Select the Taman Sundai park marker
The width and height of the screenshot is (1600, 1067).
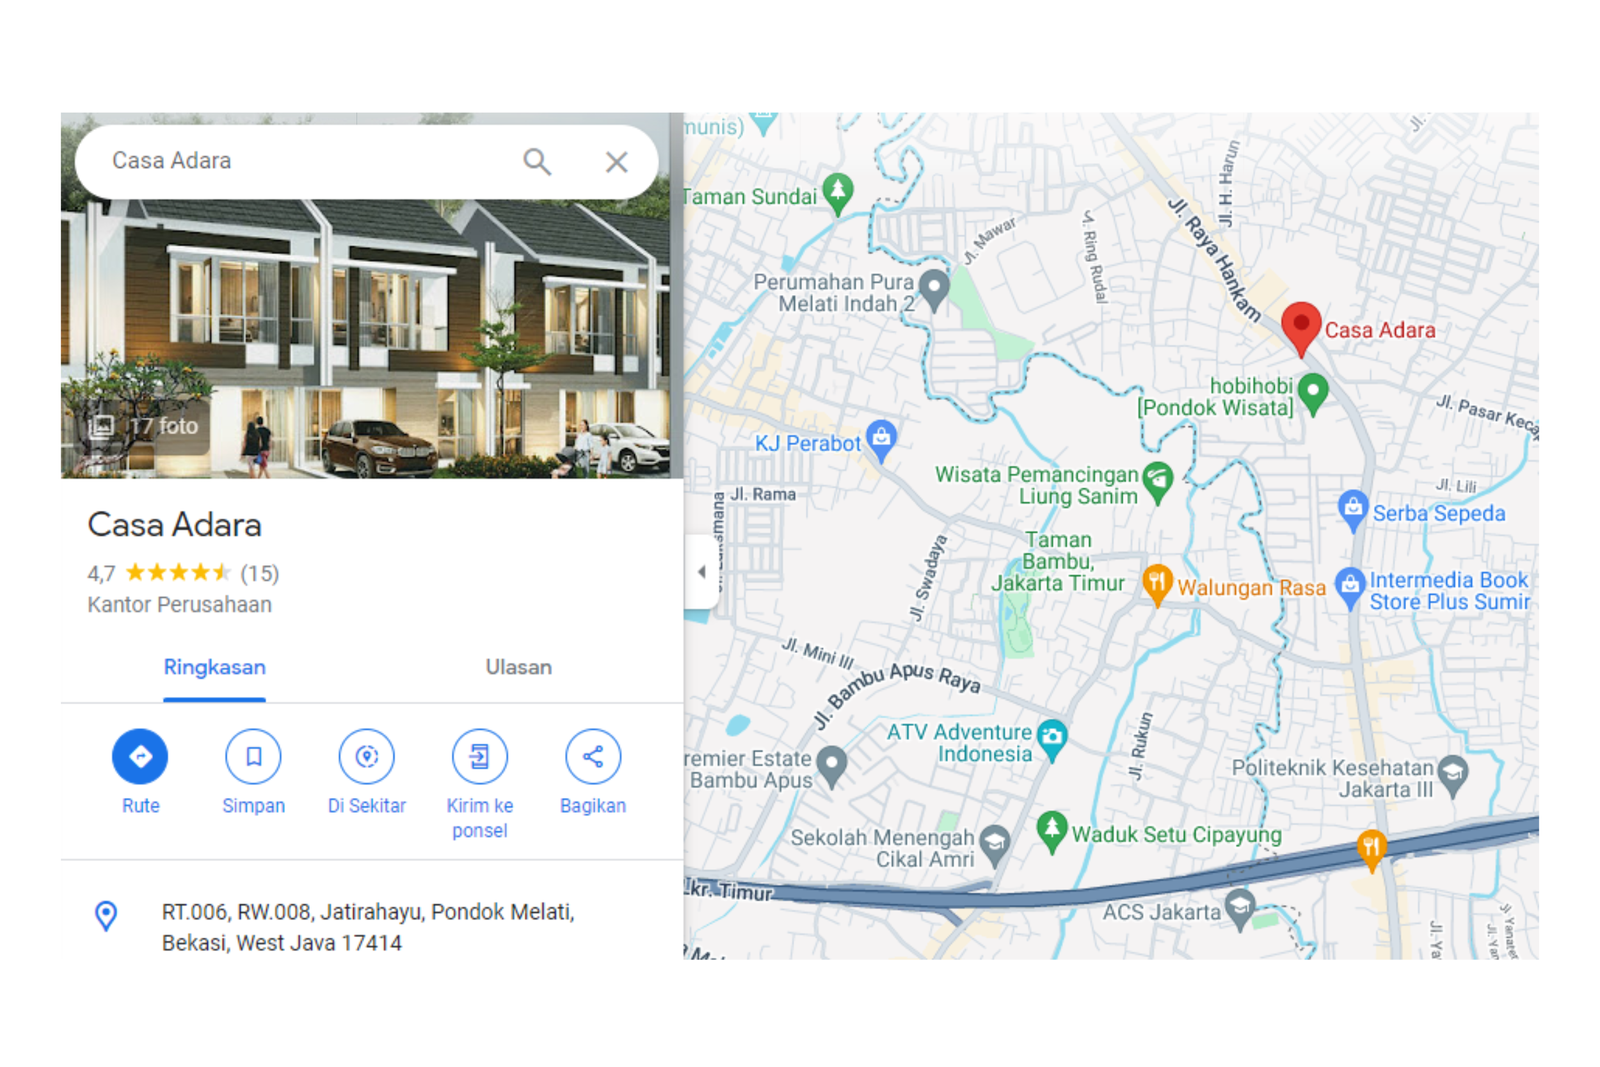coord(837,193)
